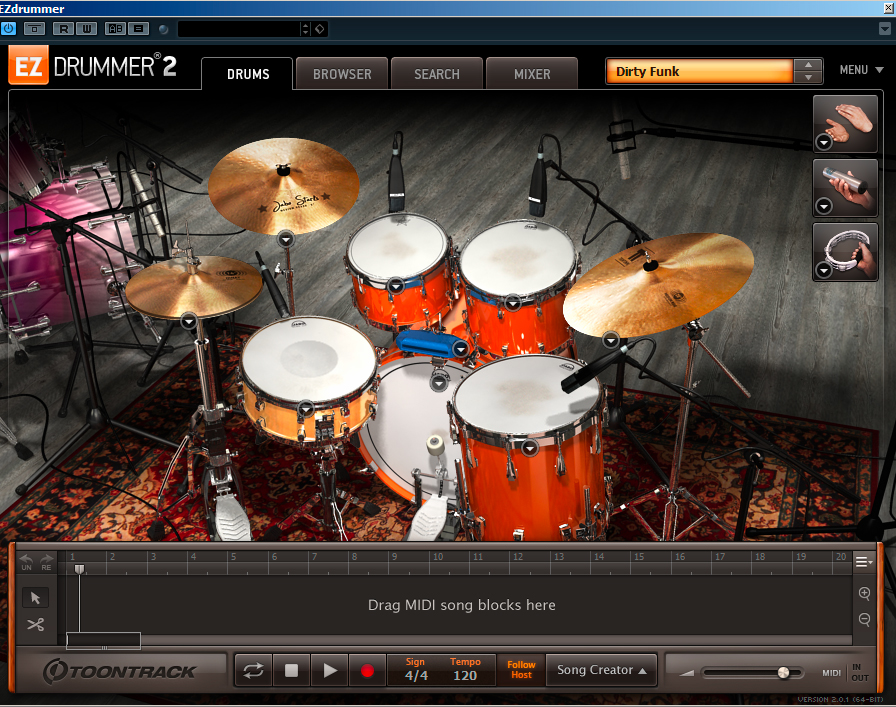
Task: Click the redo arrow
Action: click(x=46, y=561)
